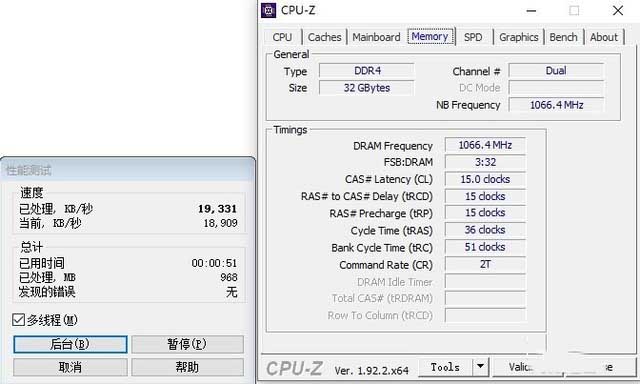The height and width of the screenshot is (384, 640).
Task: Switch to the SPD tab
Action: tap(473, 37)
